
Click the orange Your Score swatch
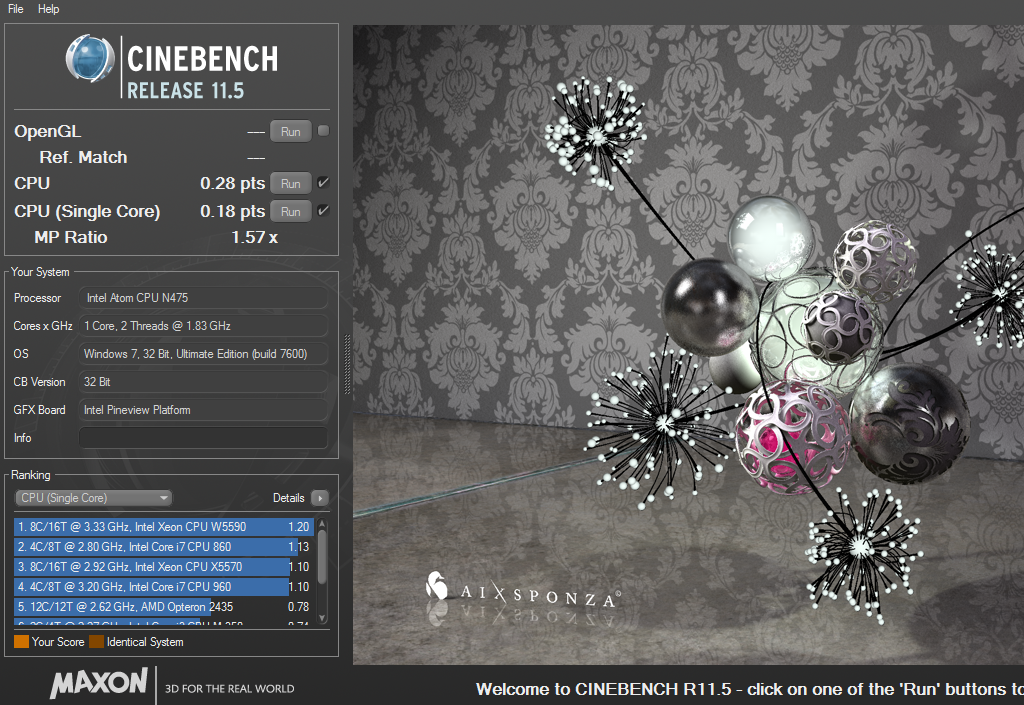coord(22,642)
